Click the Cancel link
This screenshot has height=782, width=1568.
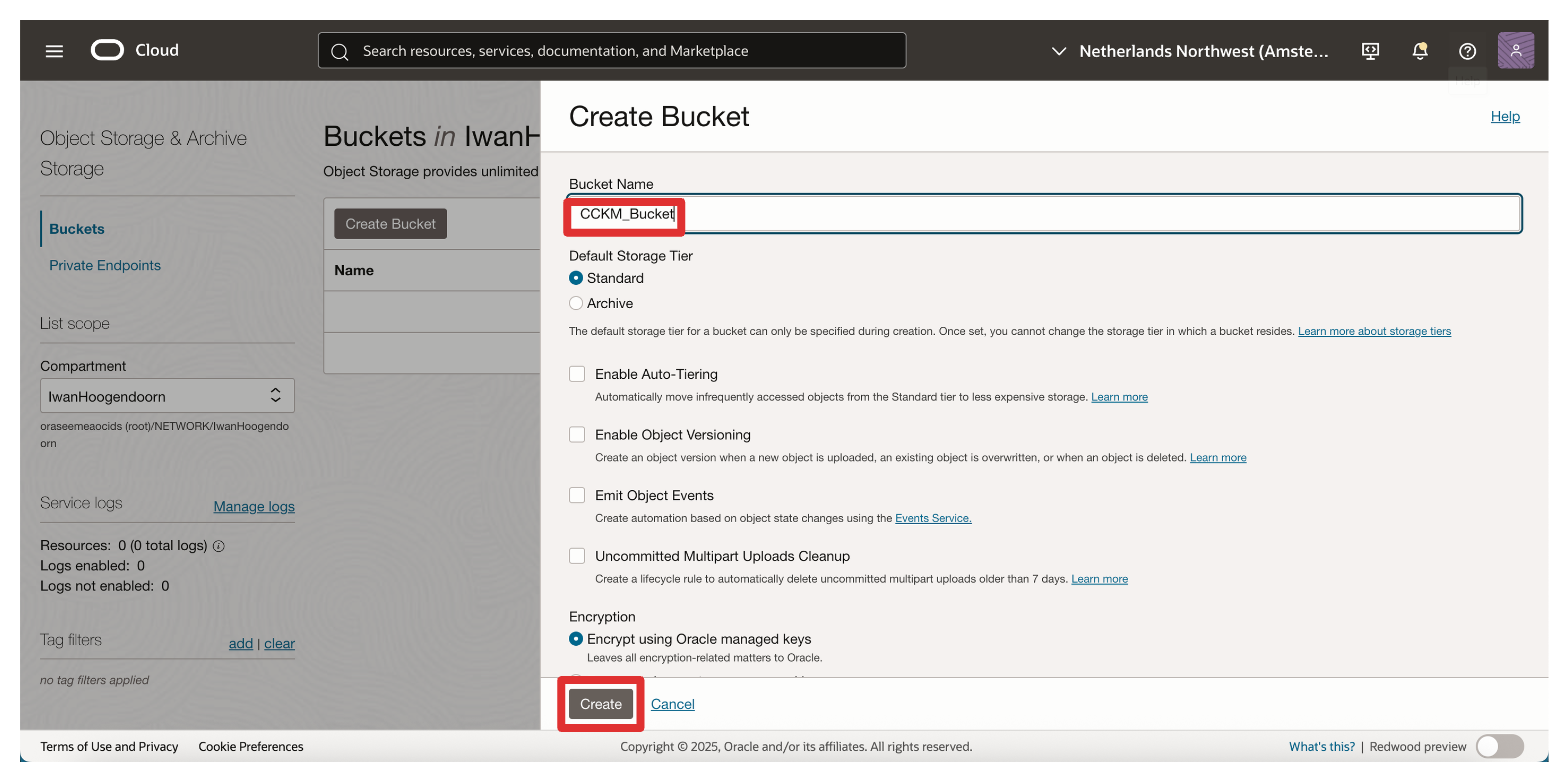672,704
